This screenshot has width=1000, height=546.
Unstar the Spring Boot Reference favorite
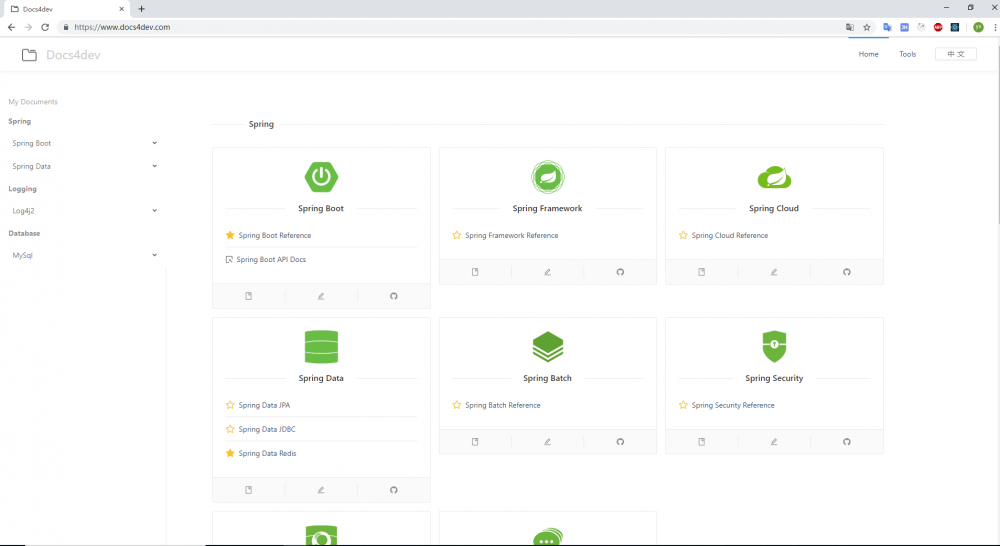pyautogui.click(x=230, y=235)
